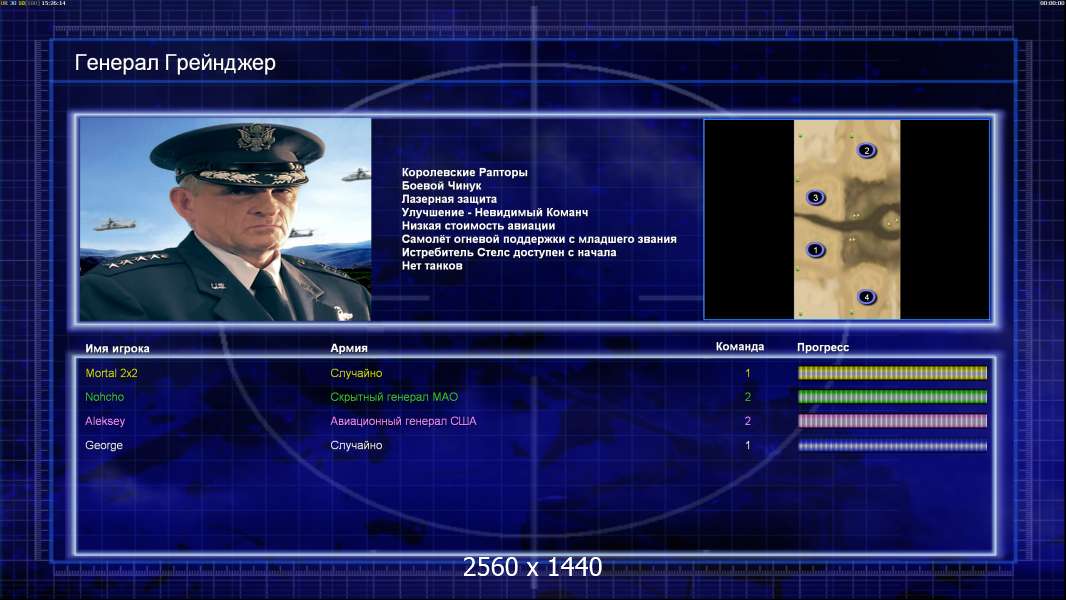The image size is (1066, 600).
Task: Click column header 'Прогресс'
Action: [x=823, y=347]
